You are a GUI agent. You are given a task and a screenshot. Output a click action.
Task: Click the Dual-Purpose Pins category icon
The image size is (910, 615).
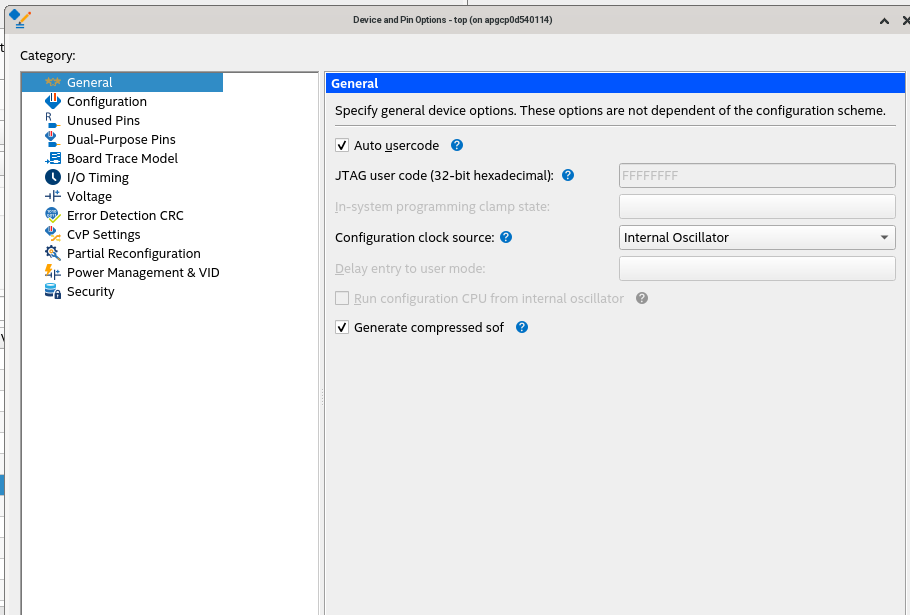53,139
